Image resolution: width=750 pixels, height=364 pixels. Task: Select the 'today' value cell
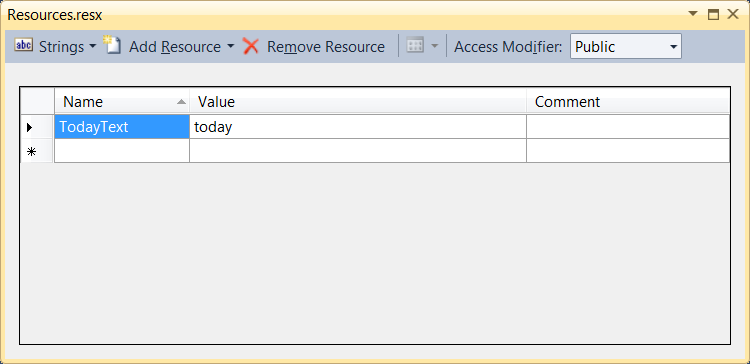point(358,127)
